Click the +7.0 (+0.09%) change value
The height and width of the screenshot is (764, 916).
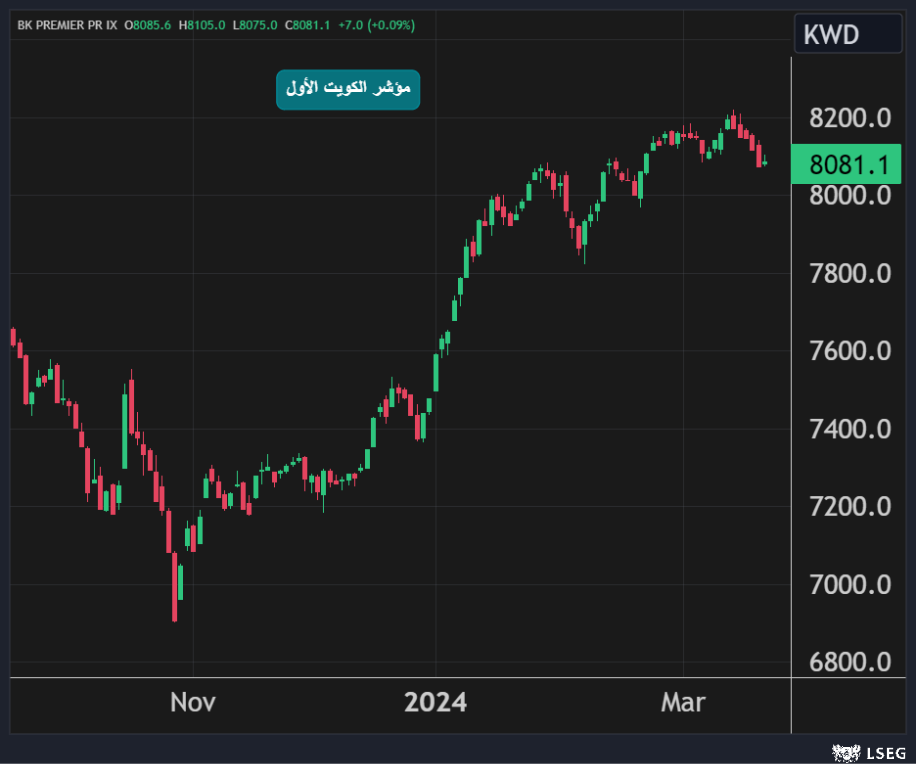[x=376, y=25]
